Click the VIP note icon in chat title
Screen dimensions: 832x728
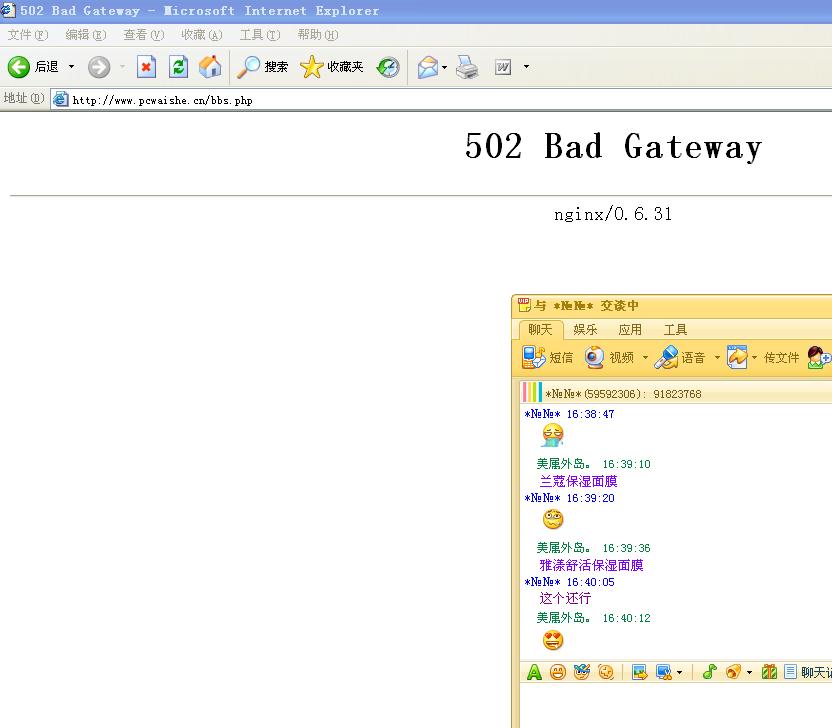(x=524, y=305)
